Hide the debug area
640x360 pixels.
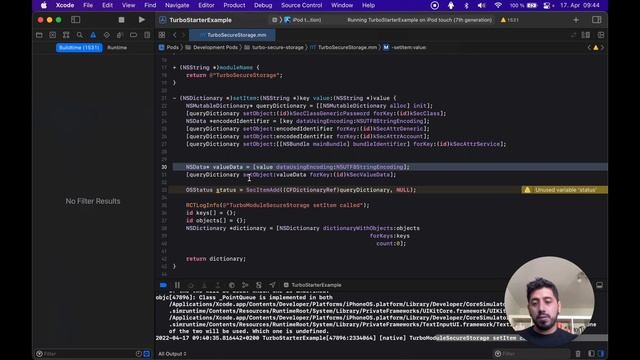[599, 285]
